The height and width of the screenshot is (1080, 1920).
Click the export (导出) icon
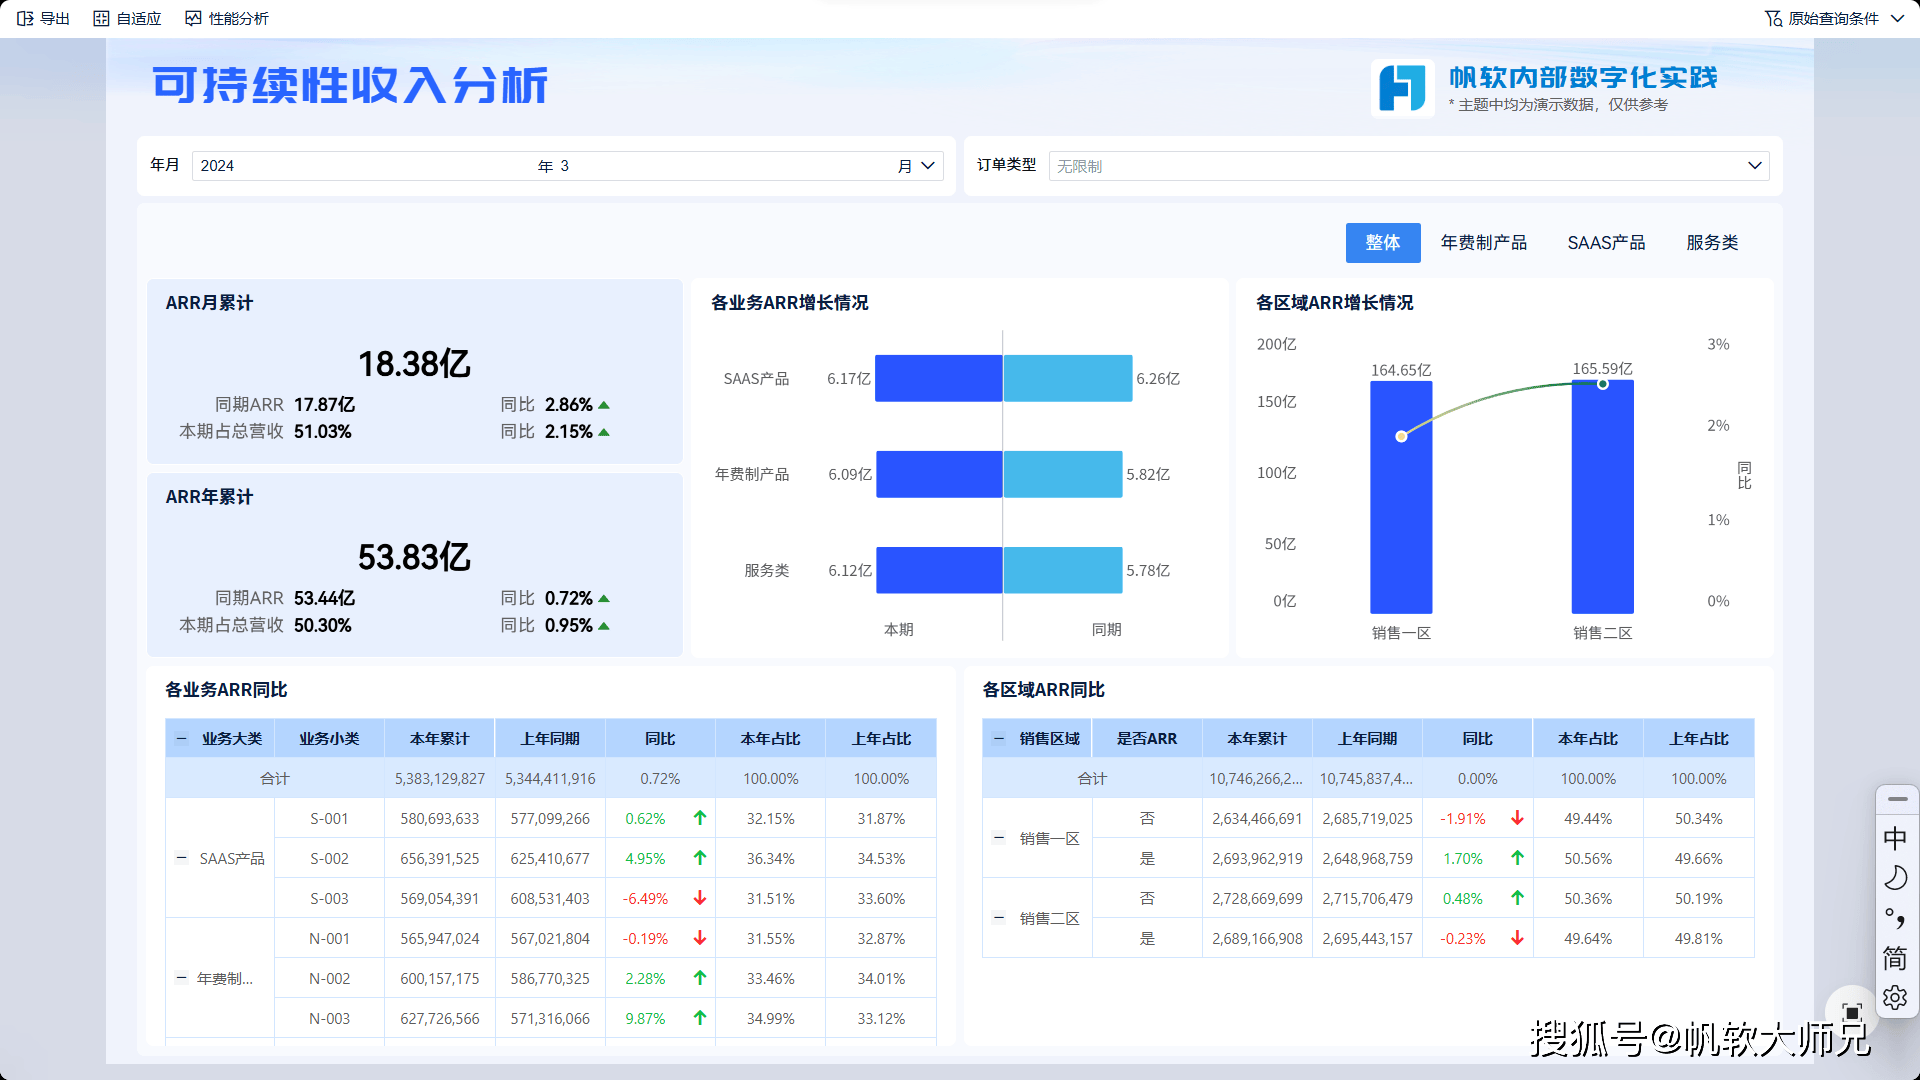coord(25,18)
